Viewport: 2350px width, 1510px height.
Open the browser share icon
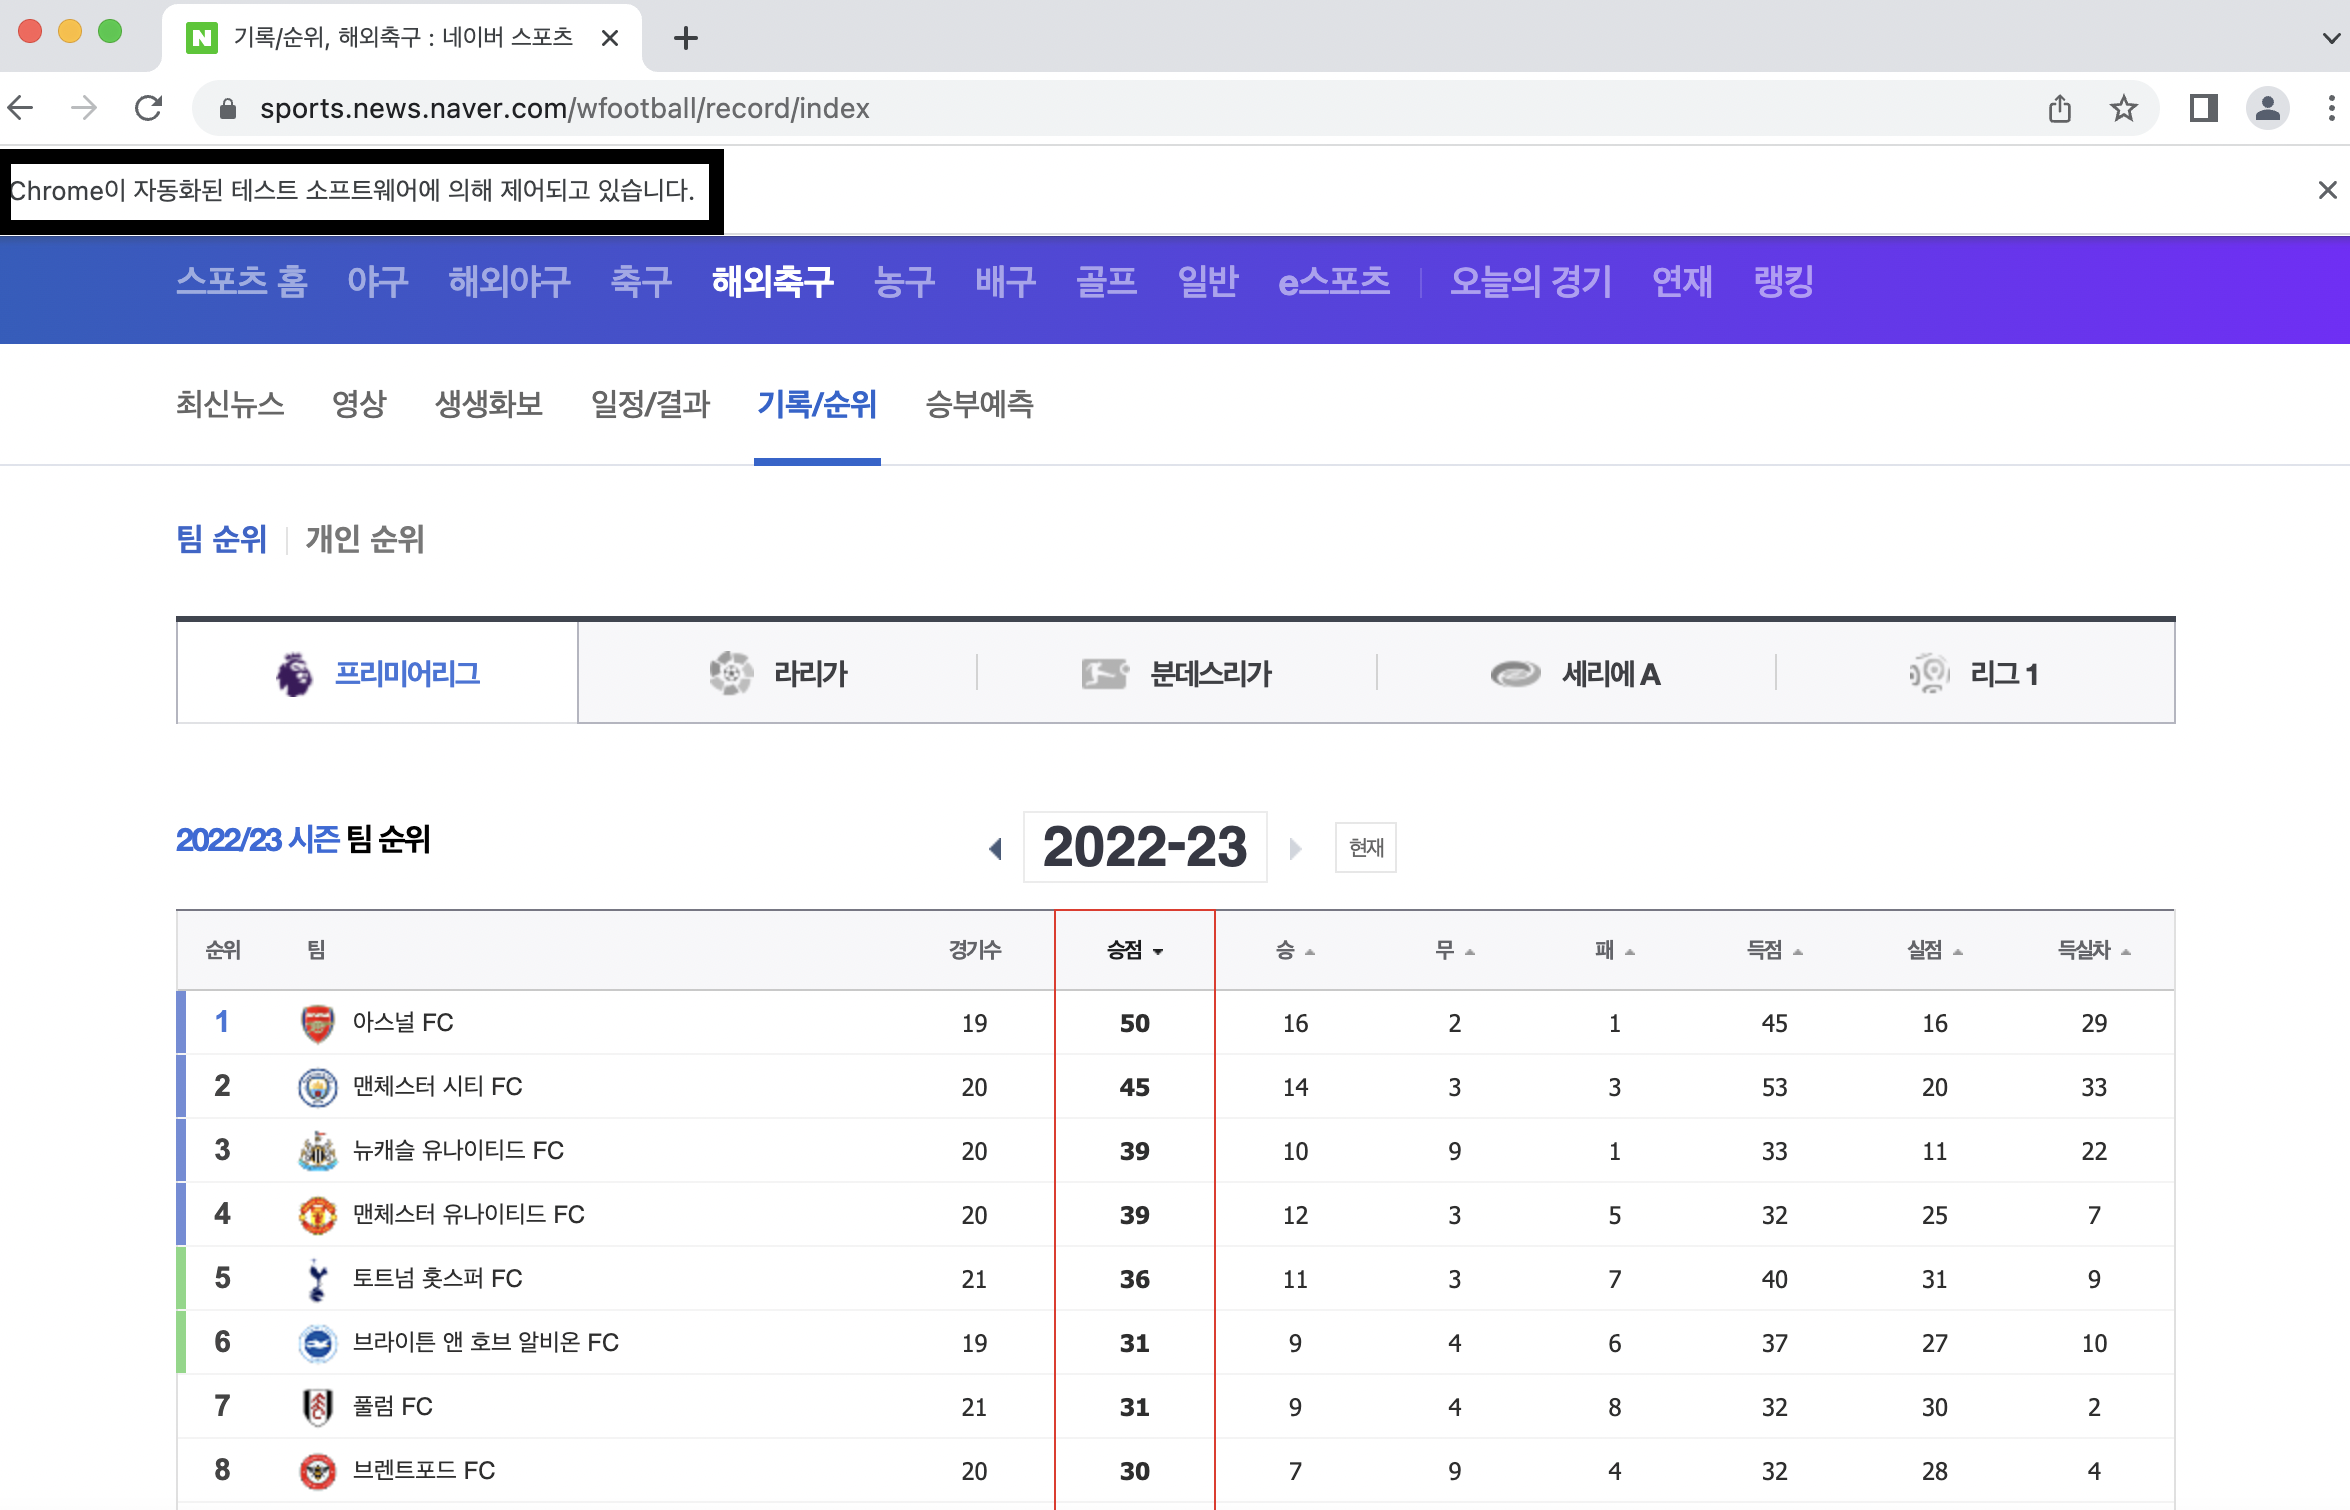[x=2059, y=108]
